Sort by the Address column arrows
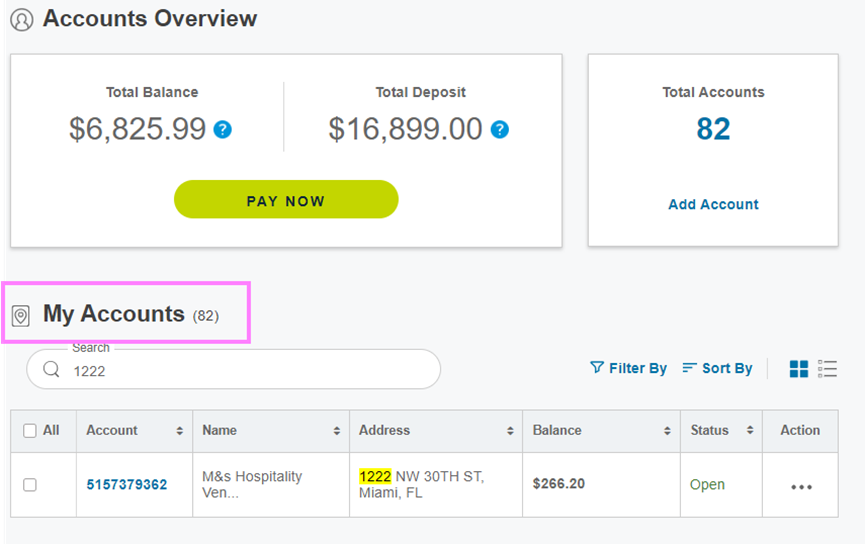 (510, 431)
